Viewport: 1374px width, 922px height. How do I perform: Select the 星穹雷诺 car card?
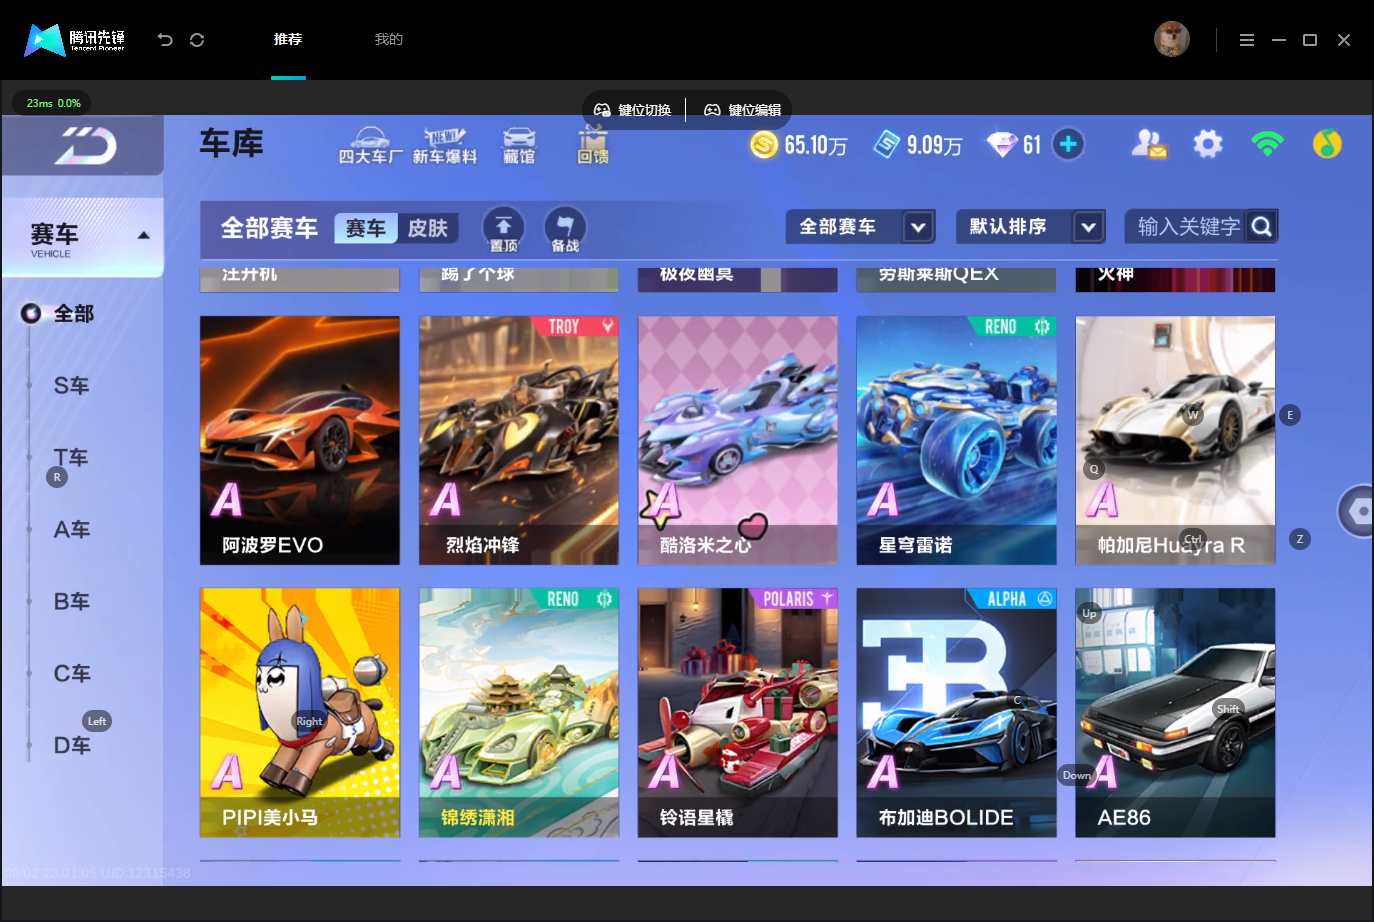957,441
